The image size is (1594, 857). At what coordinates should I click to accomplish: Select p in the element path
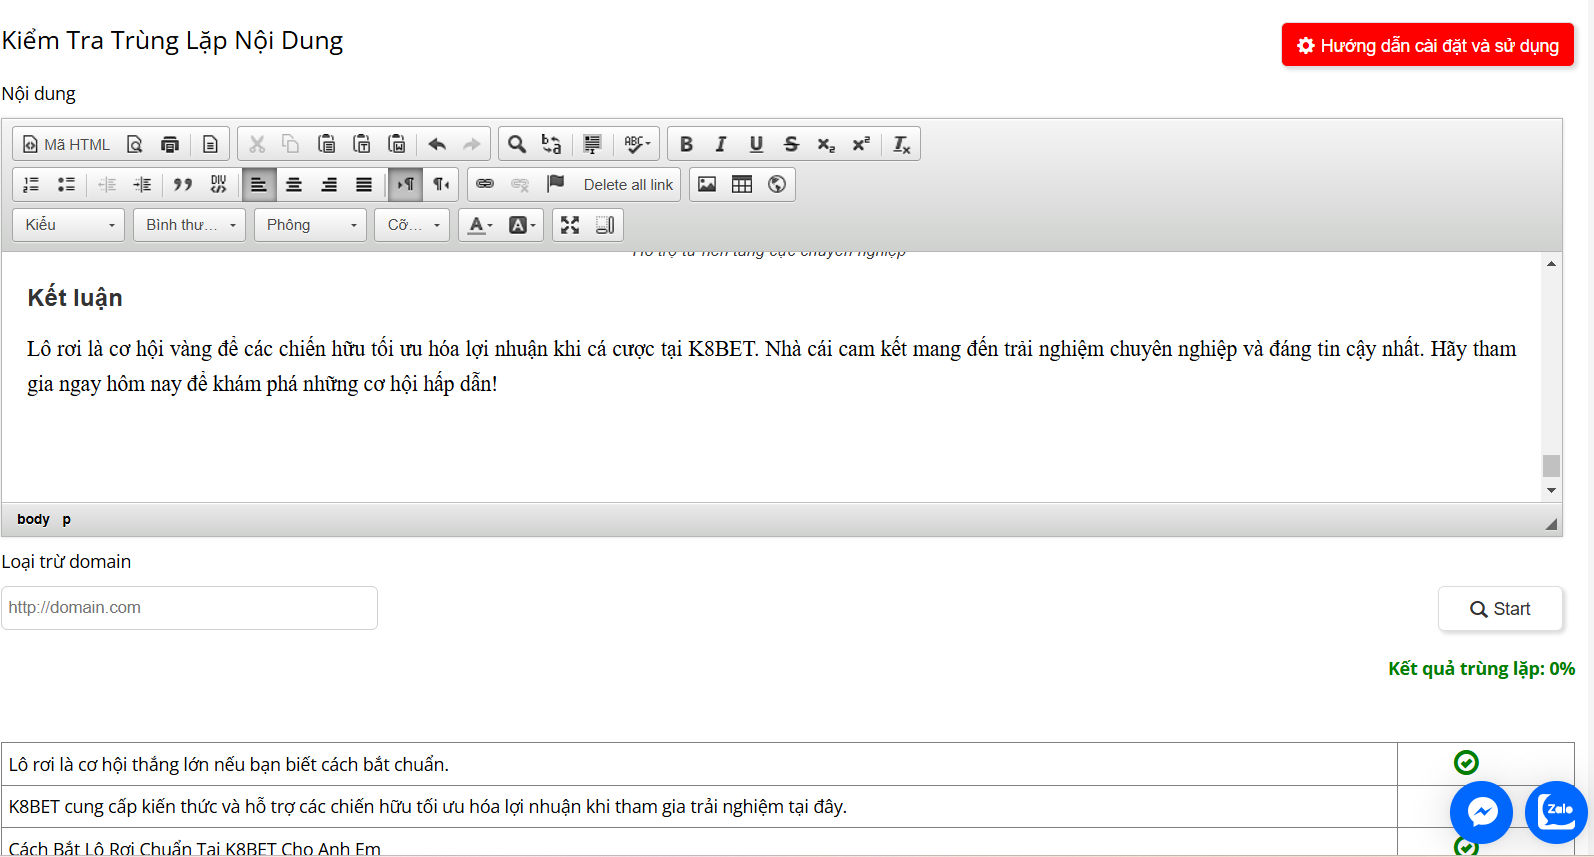tap(67, 519)
